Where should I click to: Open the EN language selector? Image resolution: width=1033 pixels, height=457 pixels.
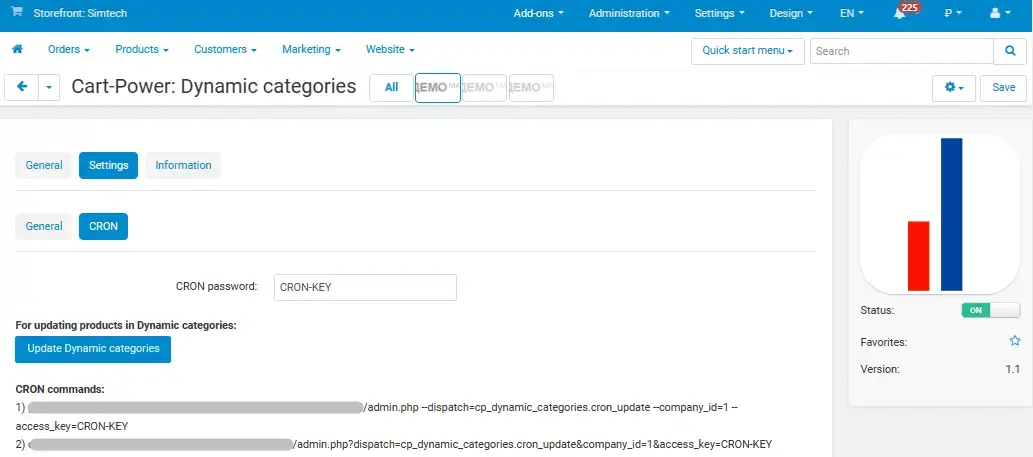point(852,14)
